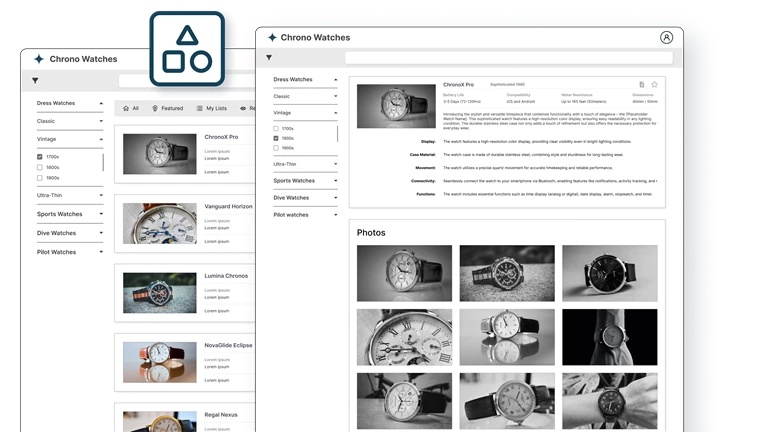Image resolution: width=768 pixels, height=432 pixels.
Task: Collapse Dress Watches in the front window sidebar
Action: pyautogui.click(x=335, y=79)
